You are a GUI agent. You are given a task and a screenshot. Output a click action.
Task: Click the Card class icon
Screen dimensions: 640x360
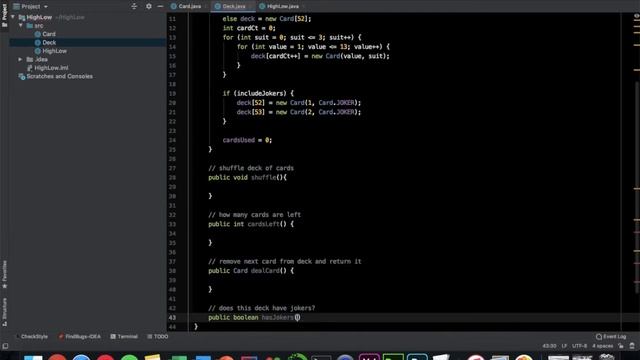(x=38, y=34)
